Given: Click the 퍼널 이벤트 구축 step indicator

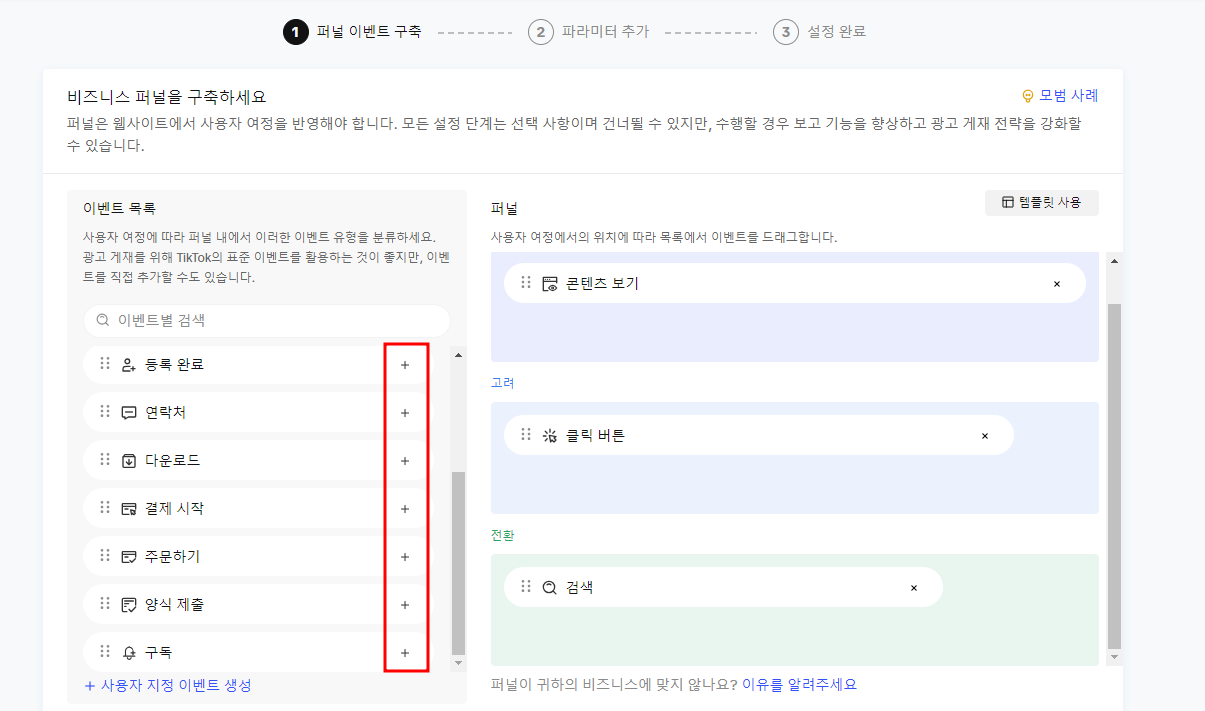Looking at the screenshot, I should click(x=360, y=31).
